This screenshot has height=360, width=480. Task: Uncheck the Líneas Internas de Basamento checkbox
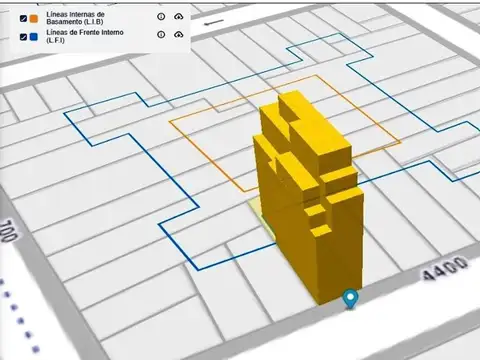pos(23,18)
